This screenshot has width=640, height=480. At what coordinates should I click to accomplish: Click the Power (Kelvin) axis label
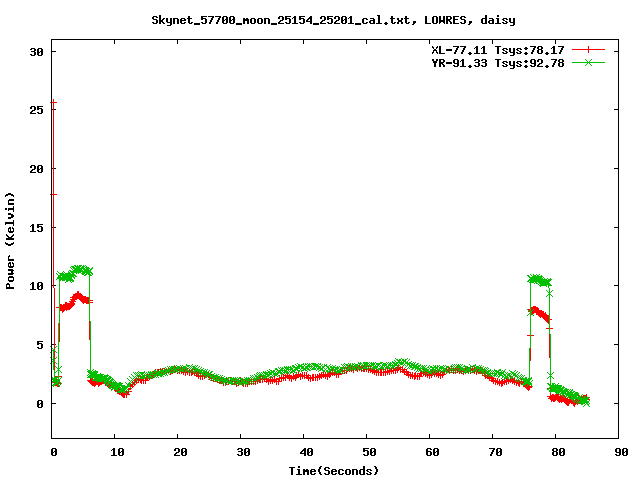point(10,241)
